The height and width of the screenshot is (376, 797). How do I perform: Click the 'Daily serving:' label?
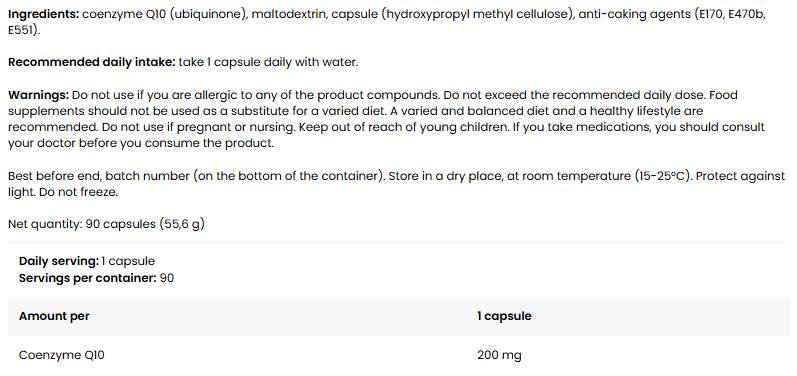(x=58, y=261)
